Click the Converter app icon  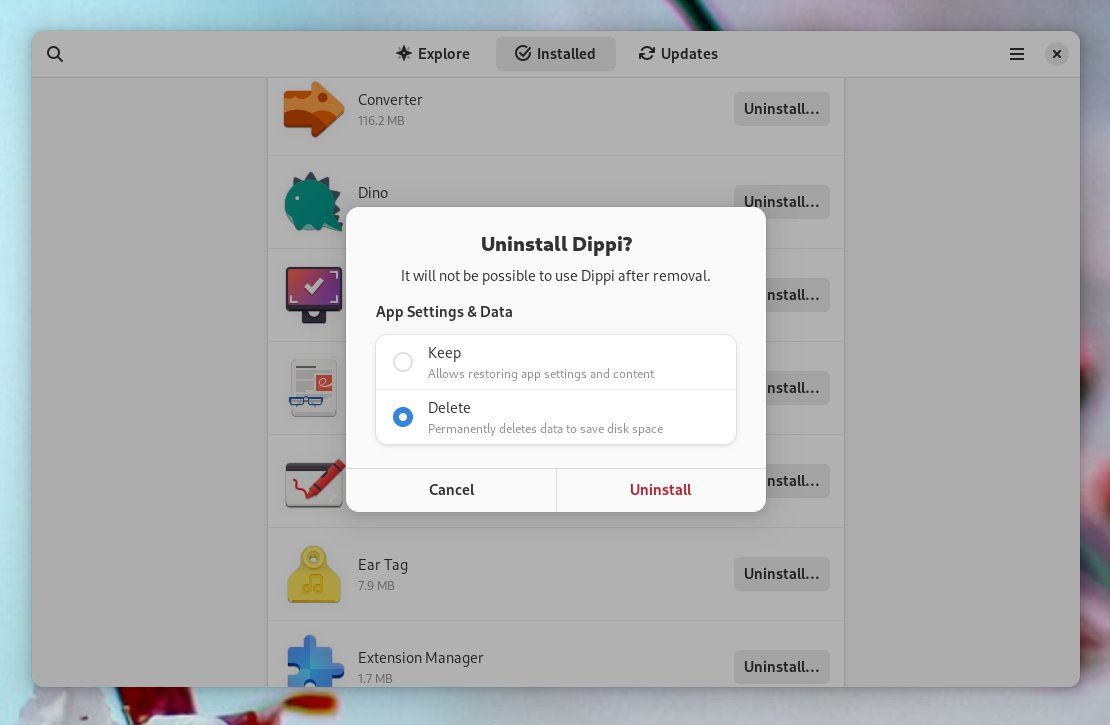(x=314, y=109)
